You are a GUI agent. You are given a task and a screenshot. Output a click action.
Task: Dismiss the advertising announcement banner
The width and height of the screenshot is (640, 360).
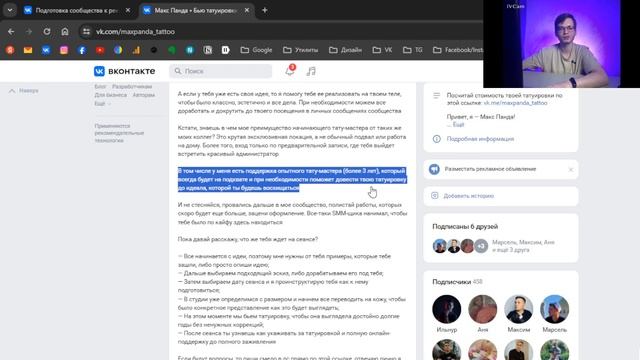coord(571,169)
